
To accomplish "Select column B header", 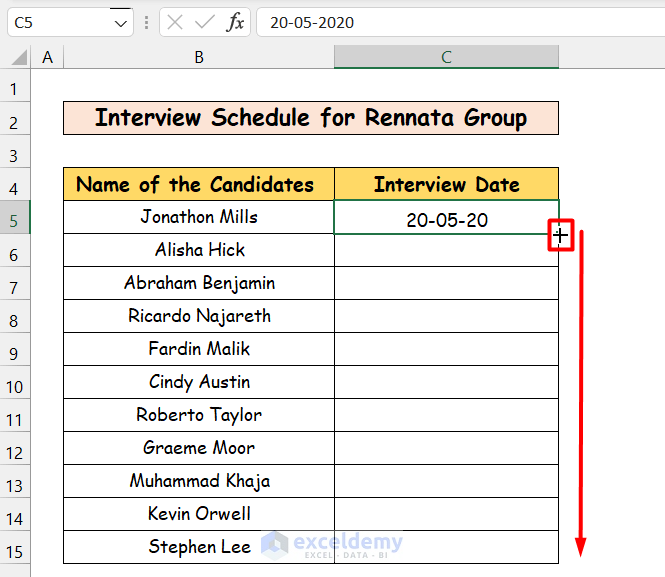I will tap(199, 58).
